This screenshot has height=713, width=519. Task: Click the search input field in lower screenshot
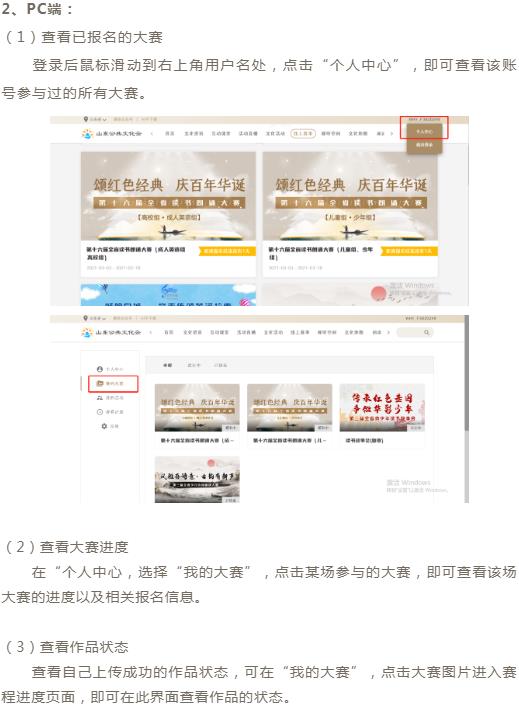(414, 332)
